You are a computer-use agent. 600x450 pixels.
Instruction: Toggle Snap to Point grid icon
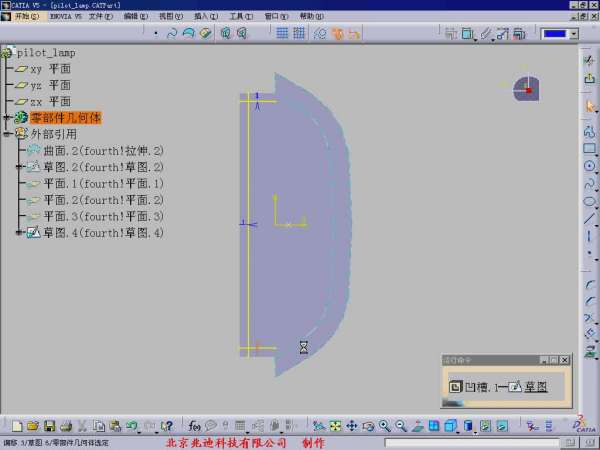(x=297, y=33)
